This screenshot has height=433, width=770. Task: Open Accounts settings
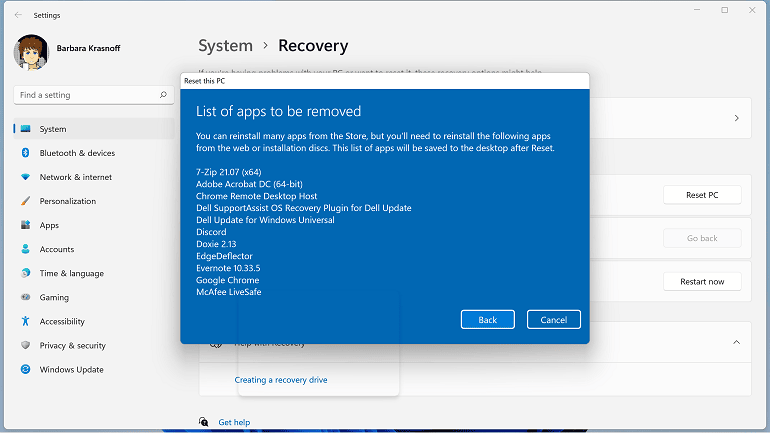coord(94,249)
